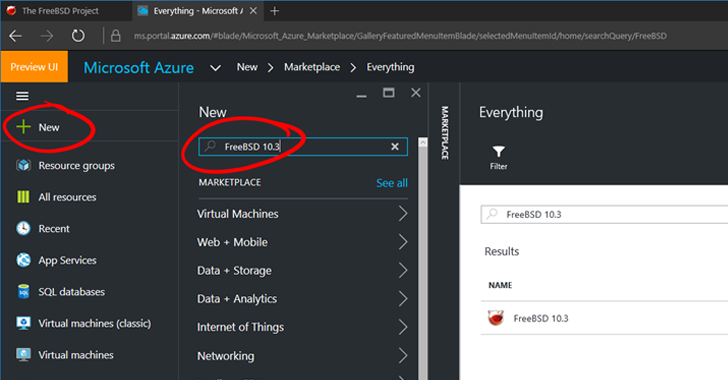Screen dimensions: 728x380
Task: Expand the Web + Mobile chevron
Action: click(x=403, y=242)
